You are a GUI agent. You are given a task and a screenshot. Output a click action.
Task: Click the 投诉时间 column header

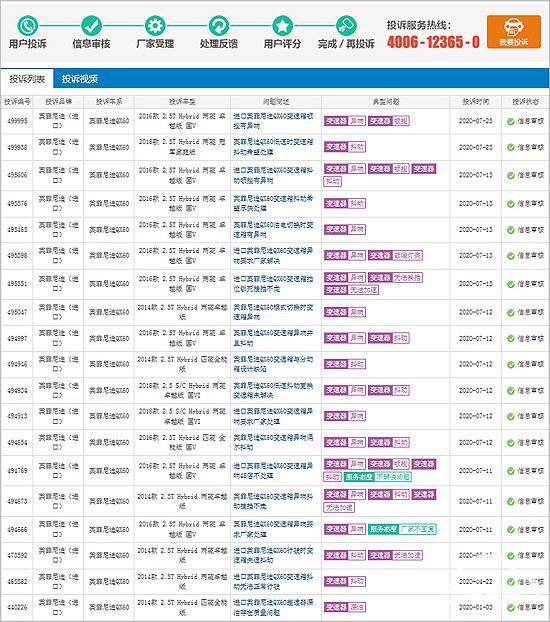click(475, 102)
